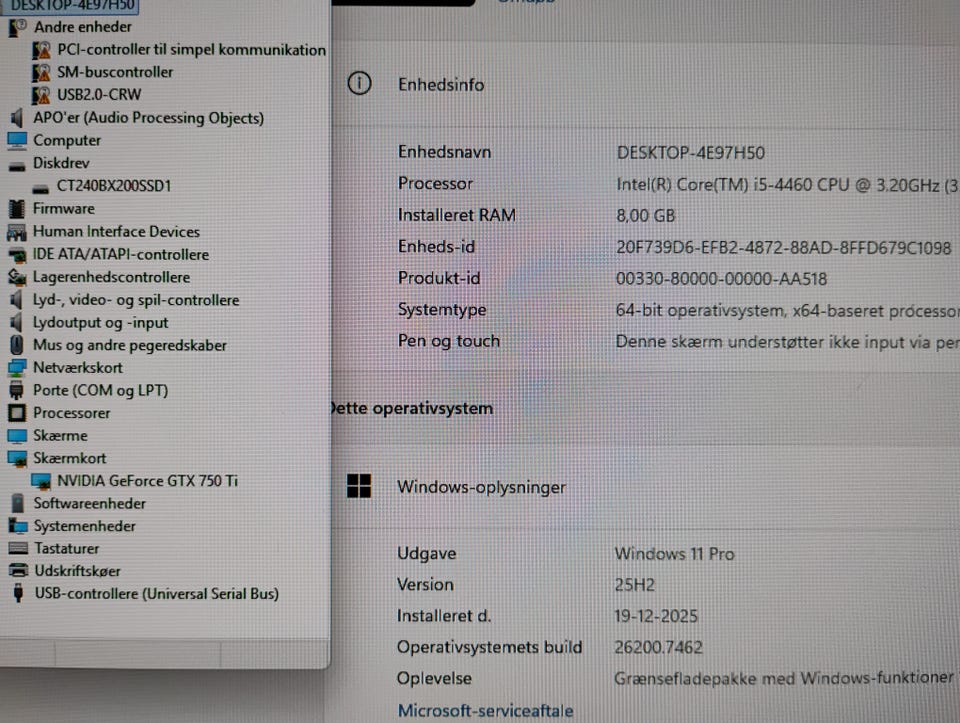The width and height of the screenshot is (960, 723).
Task: Open the Microsoft-serviceaftale link
Action: (x=486, y=711)
